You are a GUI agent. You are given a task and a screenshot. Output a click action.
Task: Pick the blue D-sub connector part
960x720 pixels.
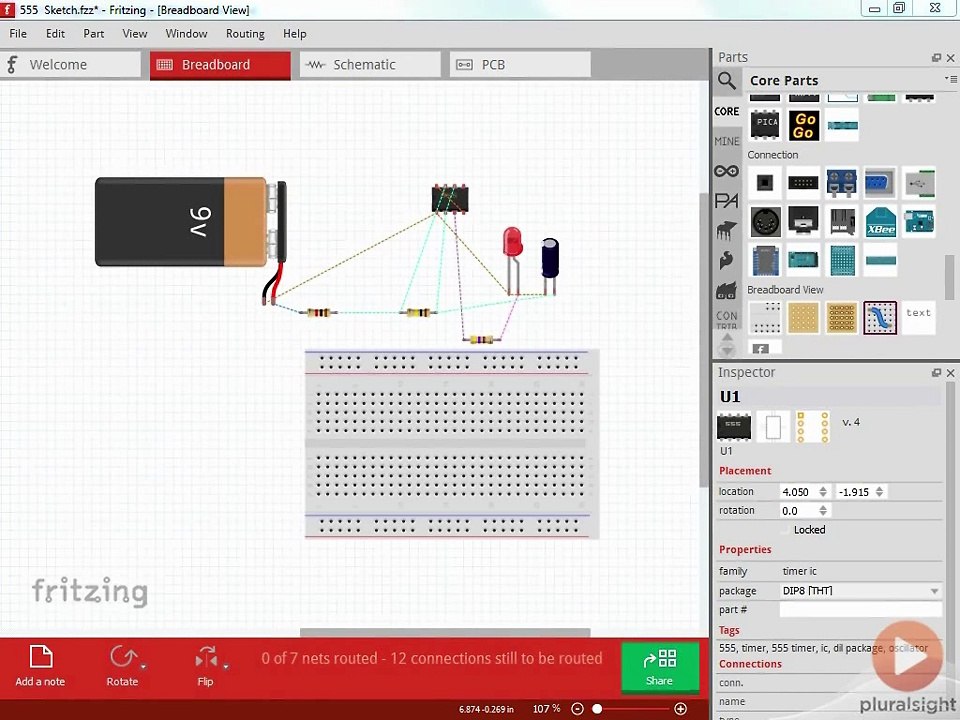[x=880, y=182]
